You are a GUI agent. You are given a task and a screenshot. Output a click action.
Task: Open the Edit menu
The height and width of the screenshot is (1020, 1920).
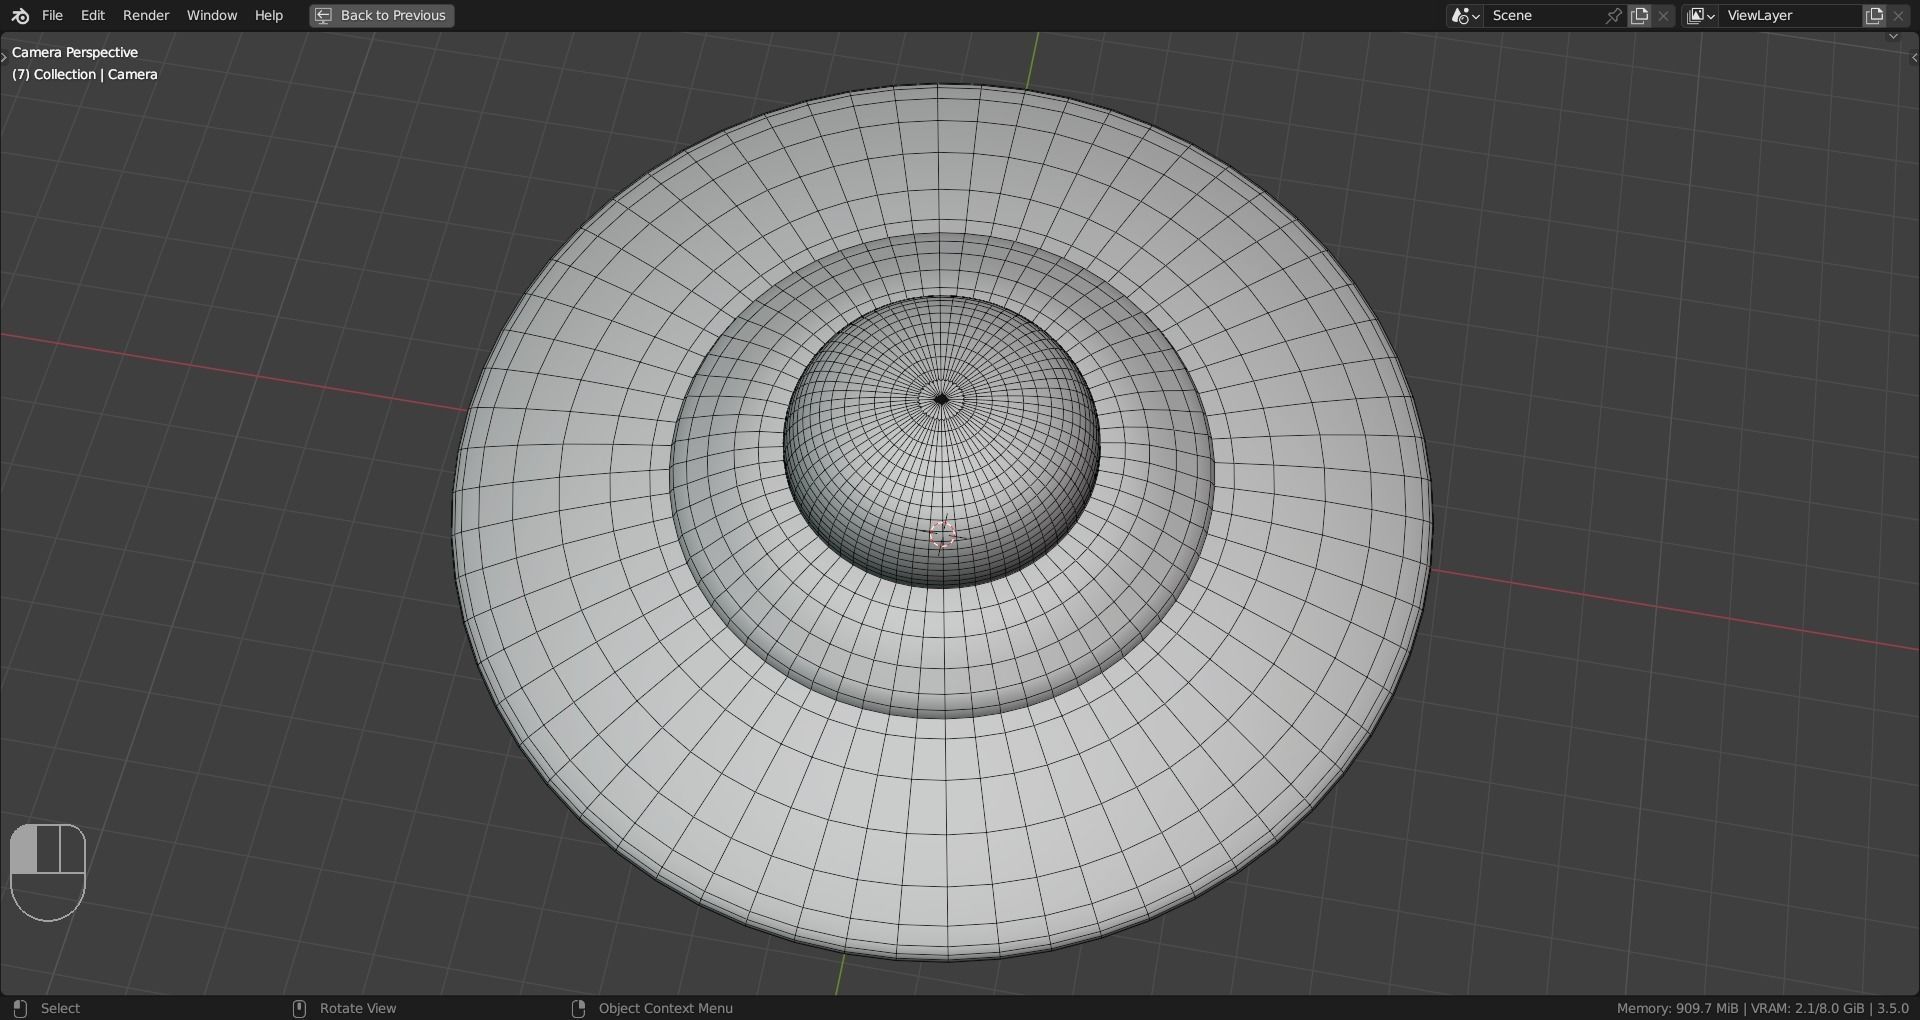(x=93, y=16)
